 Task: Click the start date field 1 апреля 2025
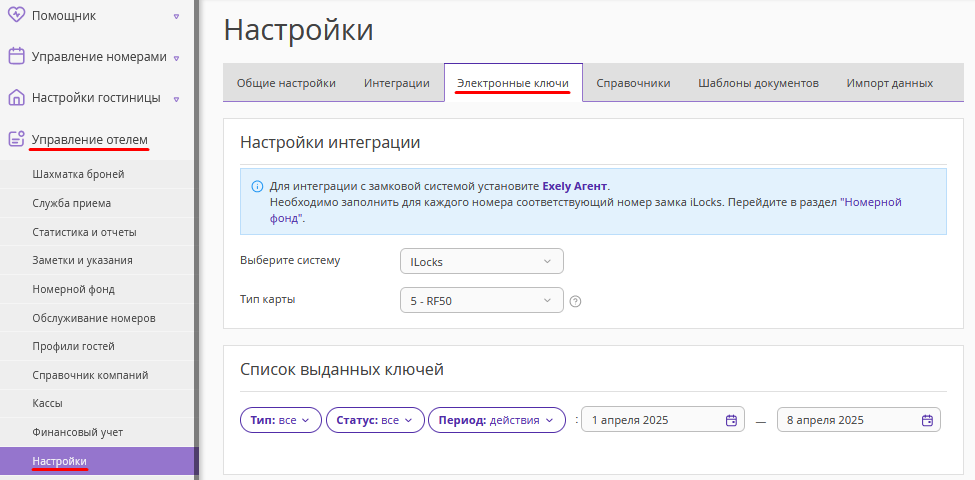663,420
